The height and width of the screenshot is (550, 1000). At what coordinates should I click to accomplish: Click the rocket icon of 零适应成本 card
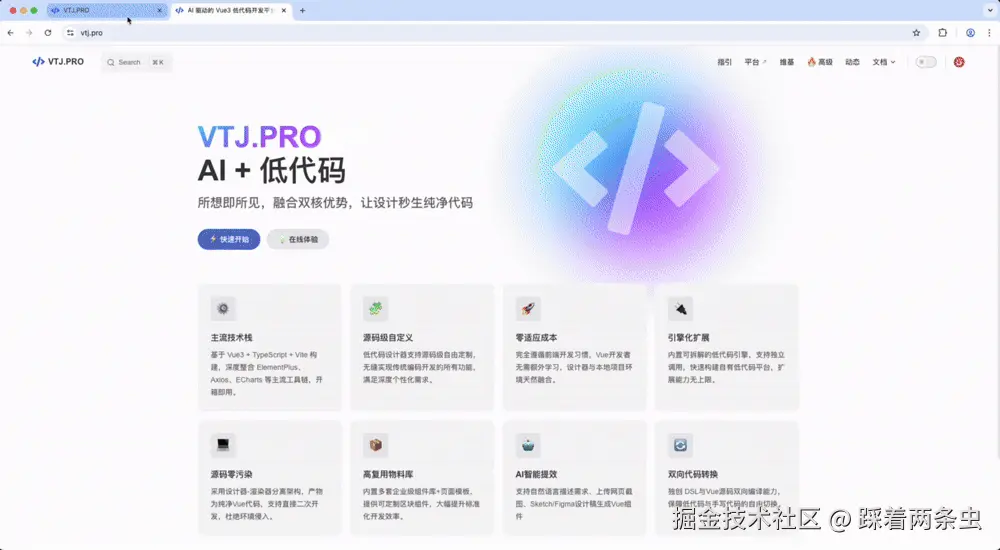click(528, 309)
